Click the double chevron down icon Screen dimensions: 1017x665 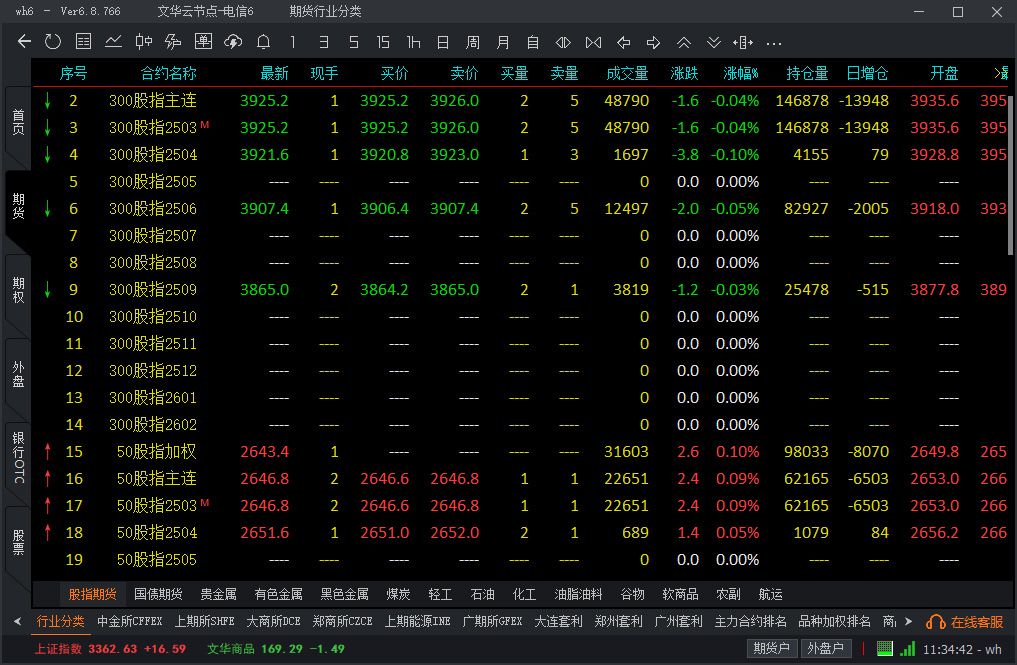713,42
